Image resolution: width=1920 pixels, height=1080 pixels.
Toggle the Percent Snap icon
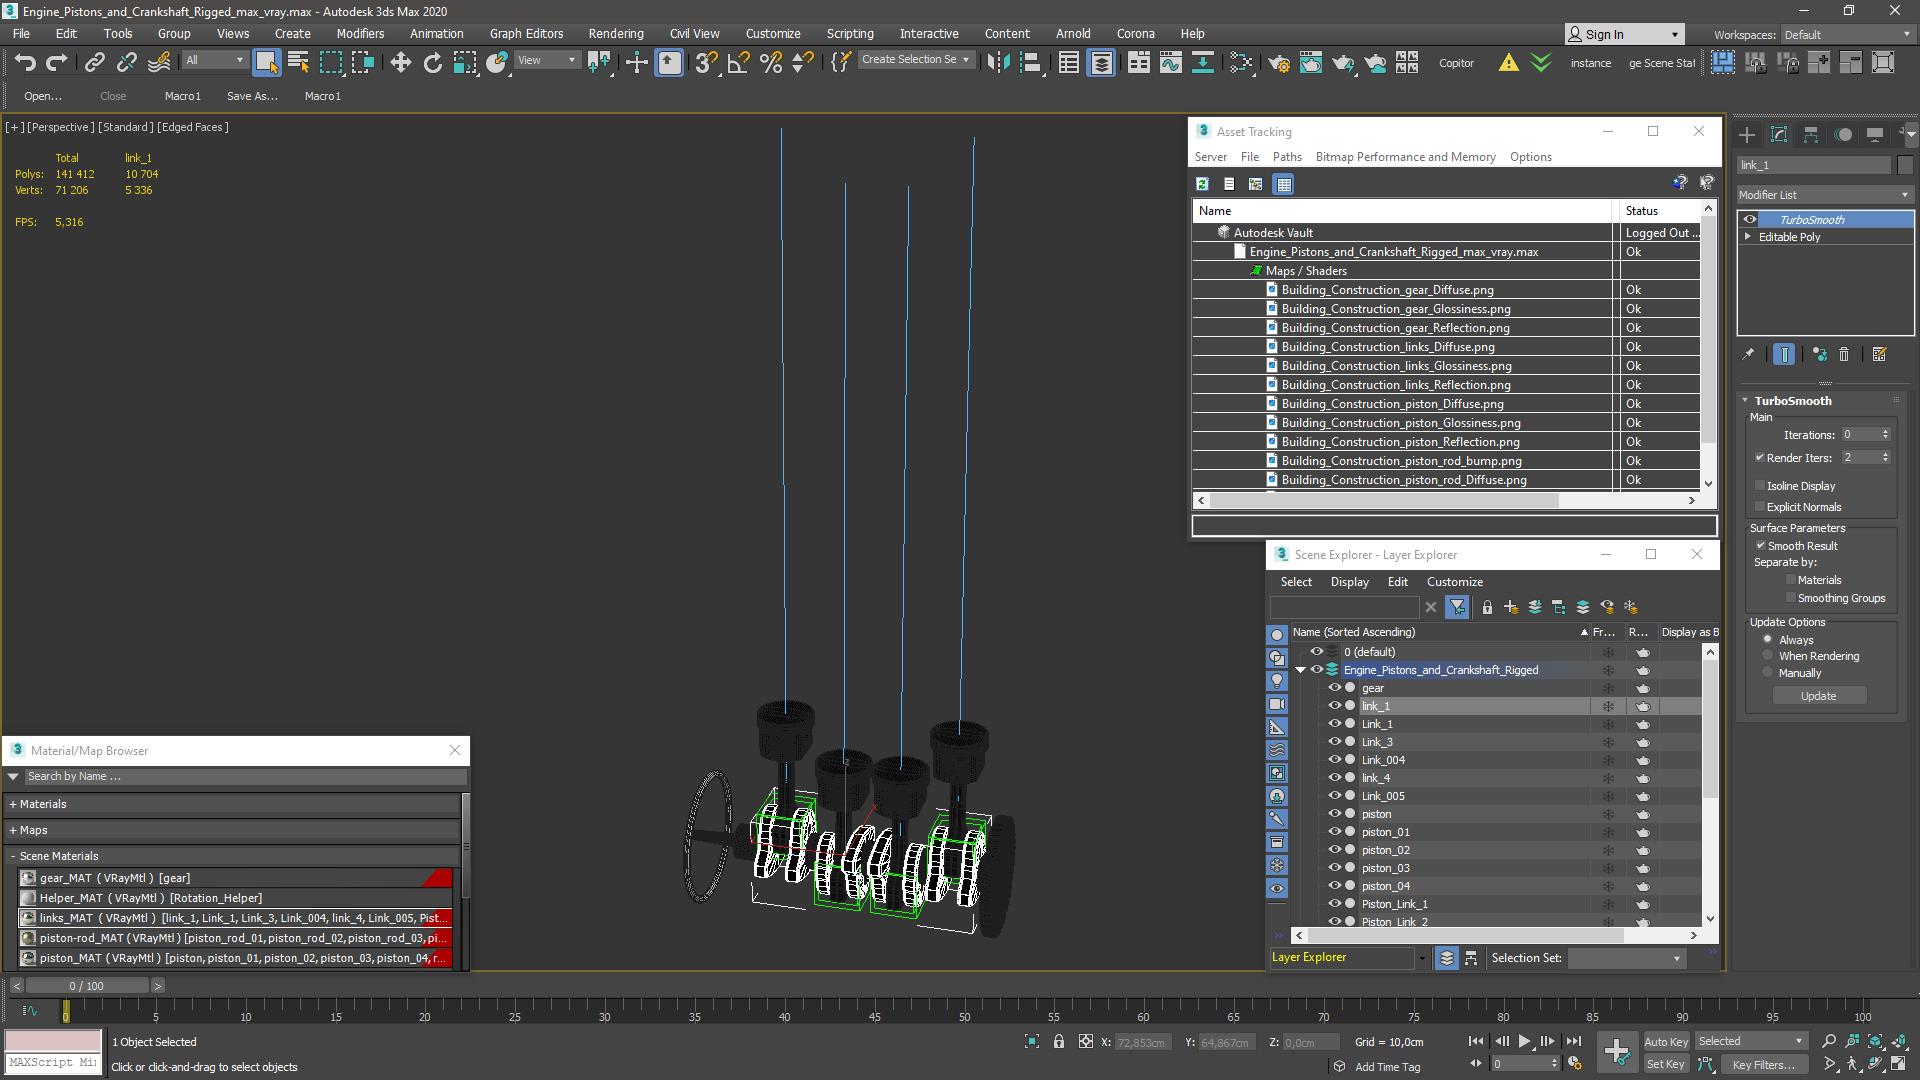pos(771,62)
